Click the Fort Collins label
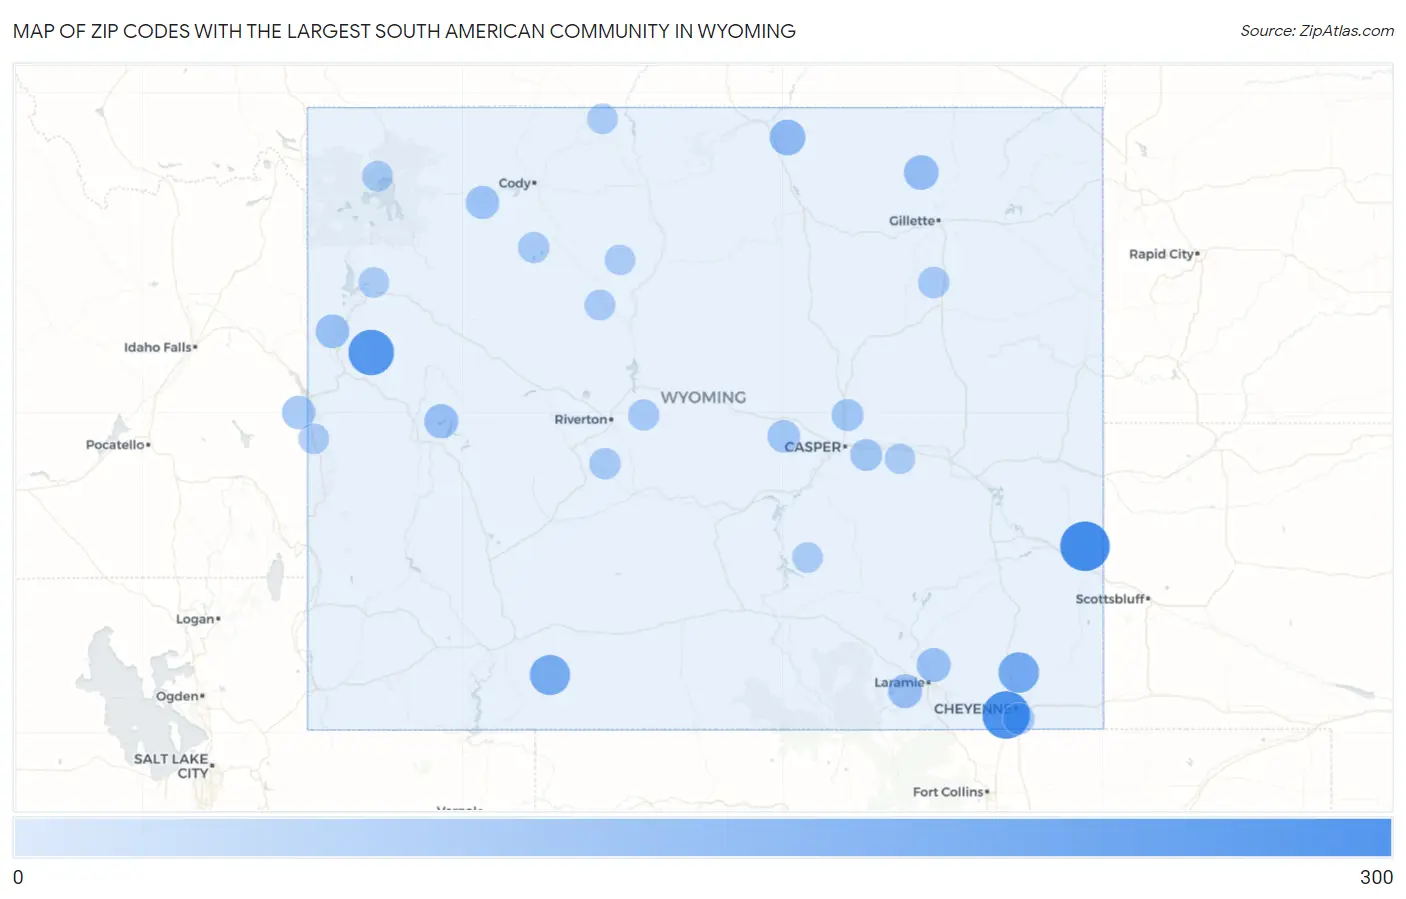This screenshot has height=899, width=1406. pyautogui.click(x=950, y=791)
